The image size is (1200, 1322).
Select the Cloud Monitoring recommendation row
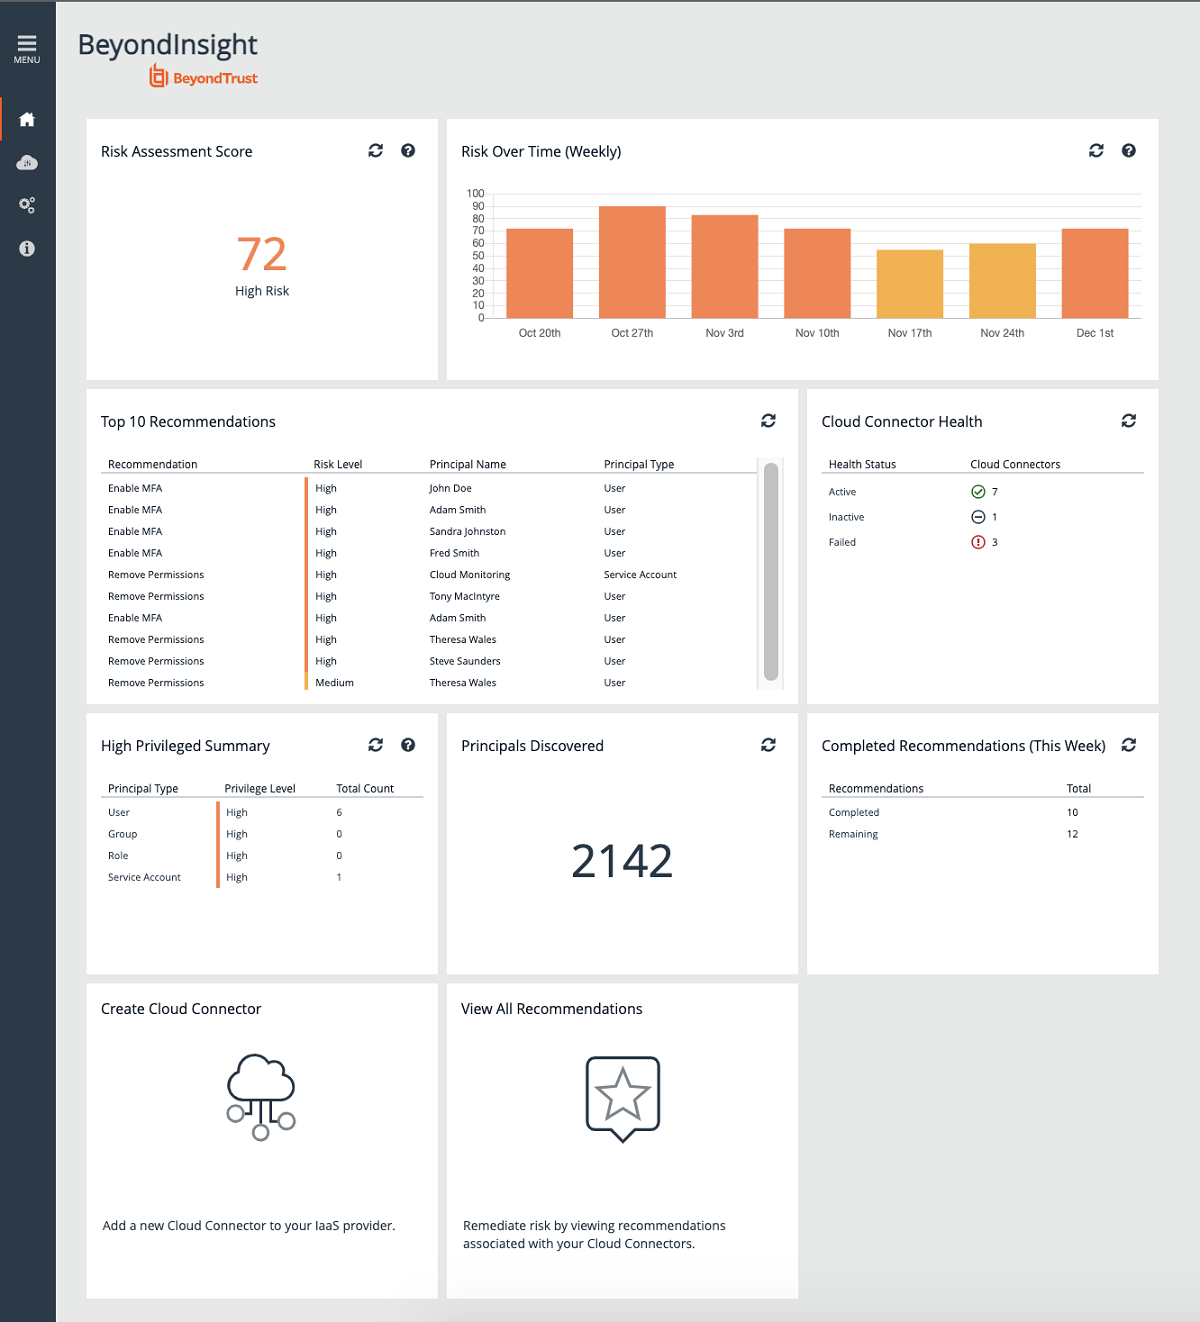tap(469, 575)
